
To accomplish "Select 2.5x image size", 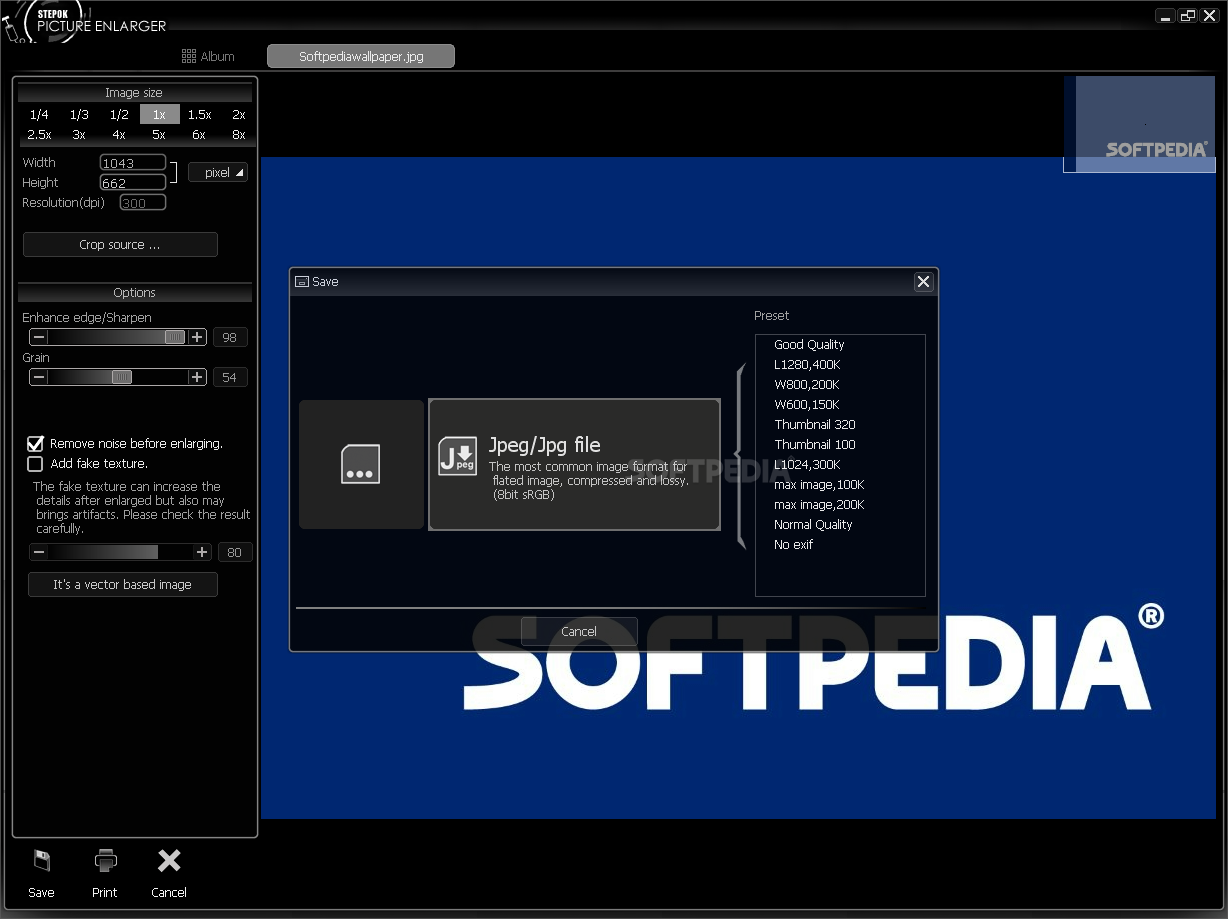I will (39, 134).
